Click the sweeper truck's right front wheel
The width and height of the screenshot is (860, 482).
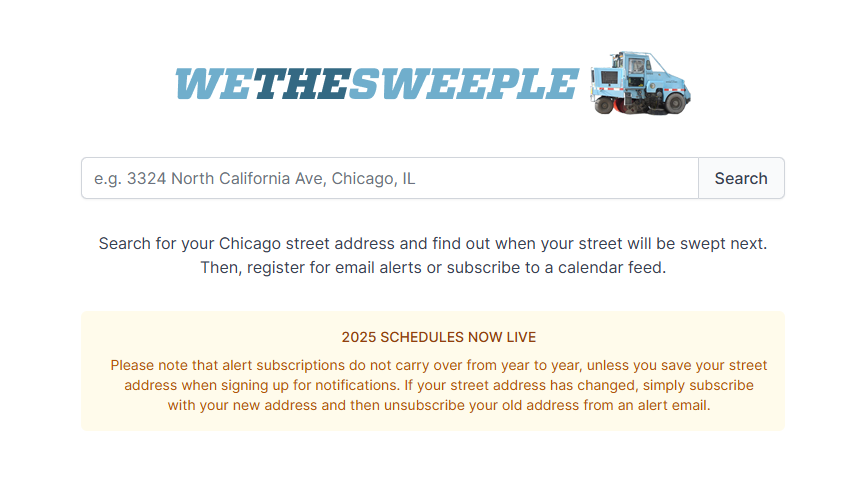(x=675, y=103)
